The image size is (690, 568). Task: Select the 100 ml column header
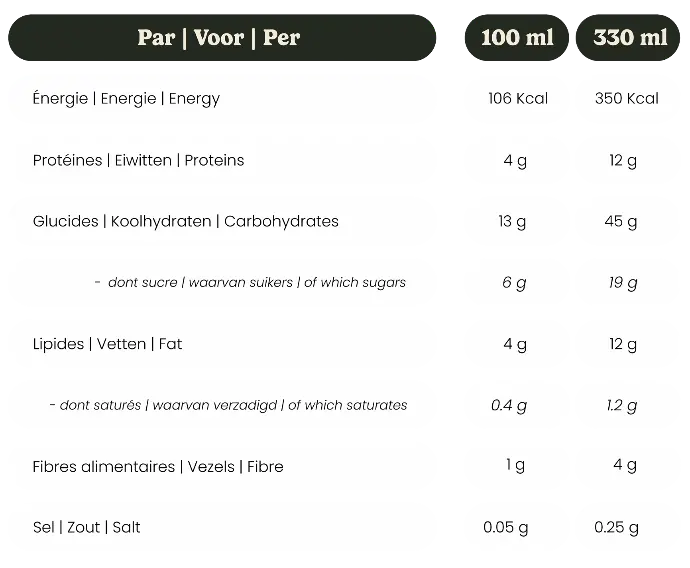515,38
